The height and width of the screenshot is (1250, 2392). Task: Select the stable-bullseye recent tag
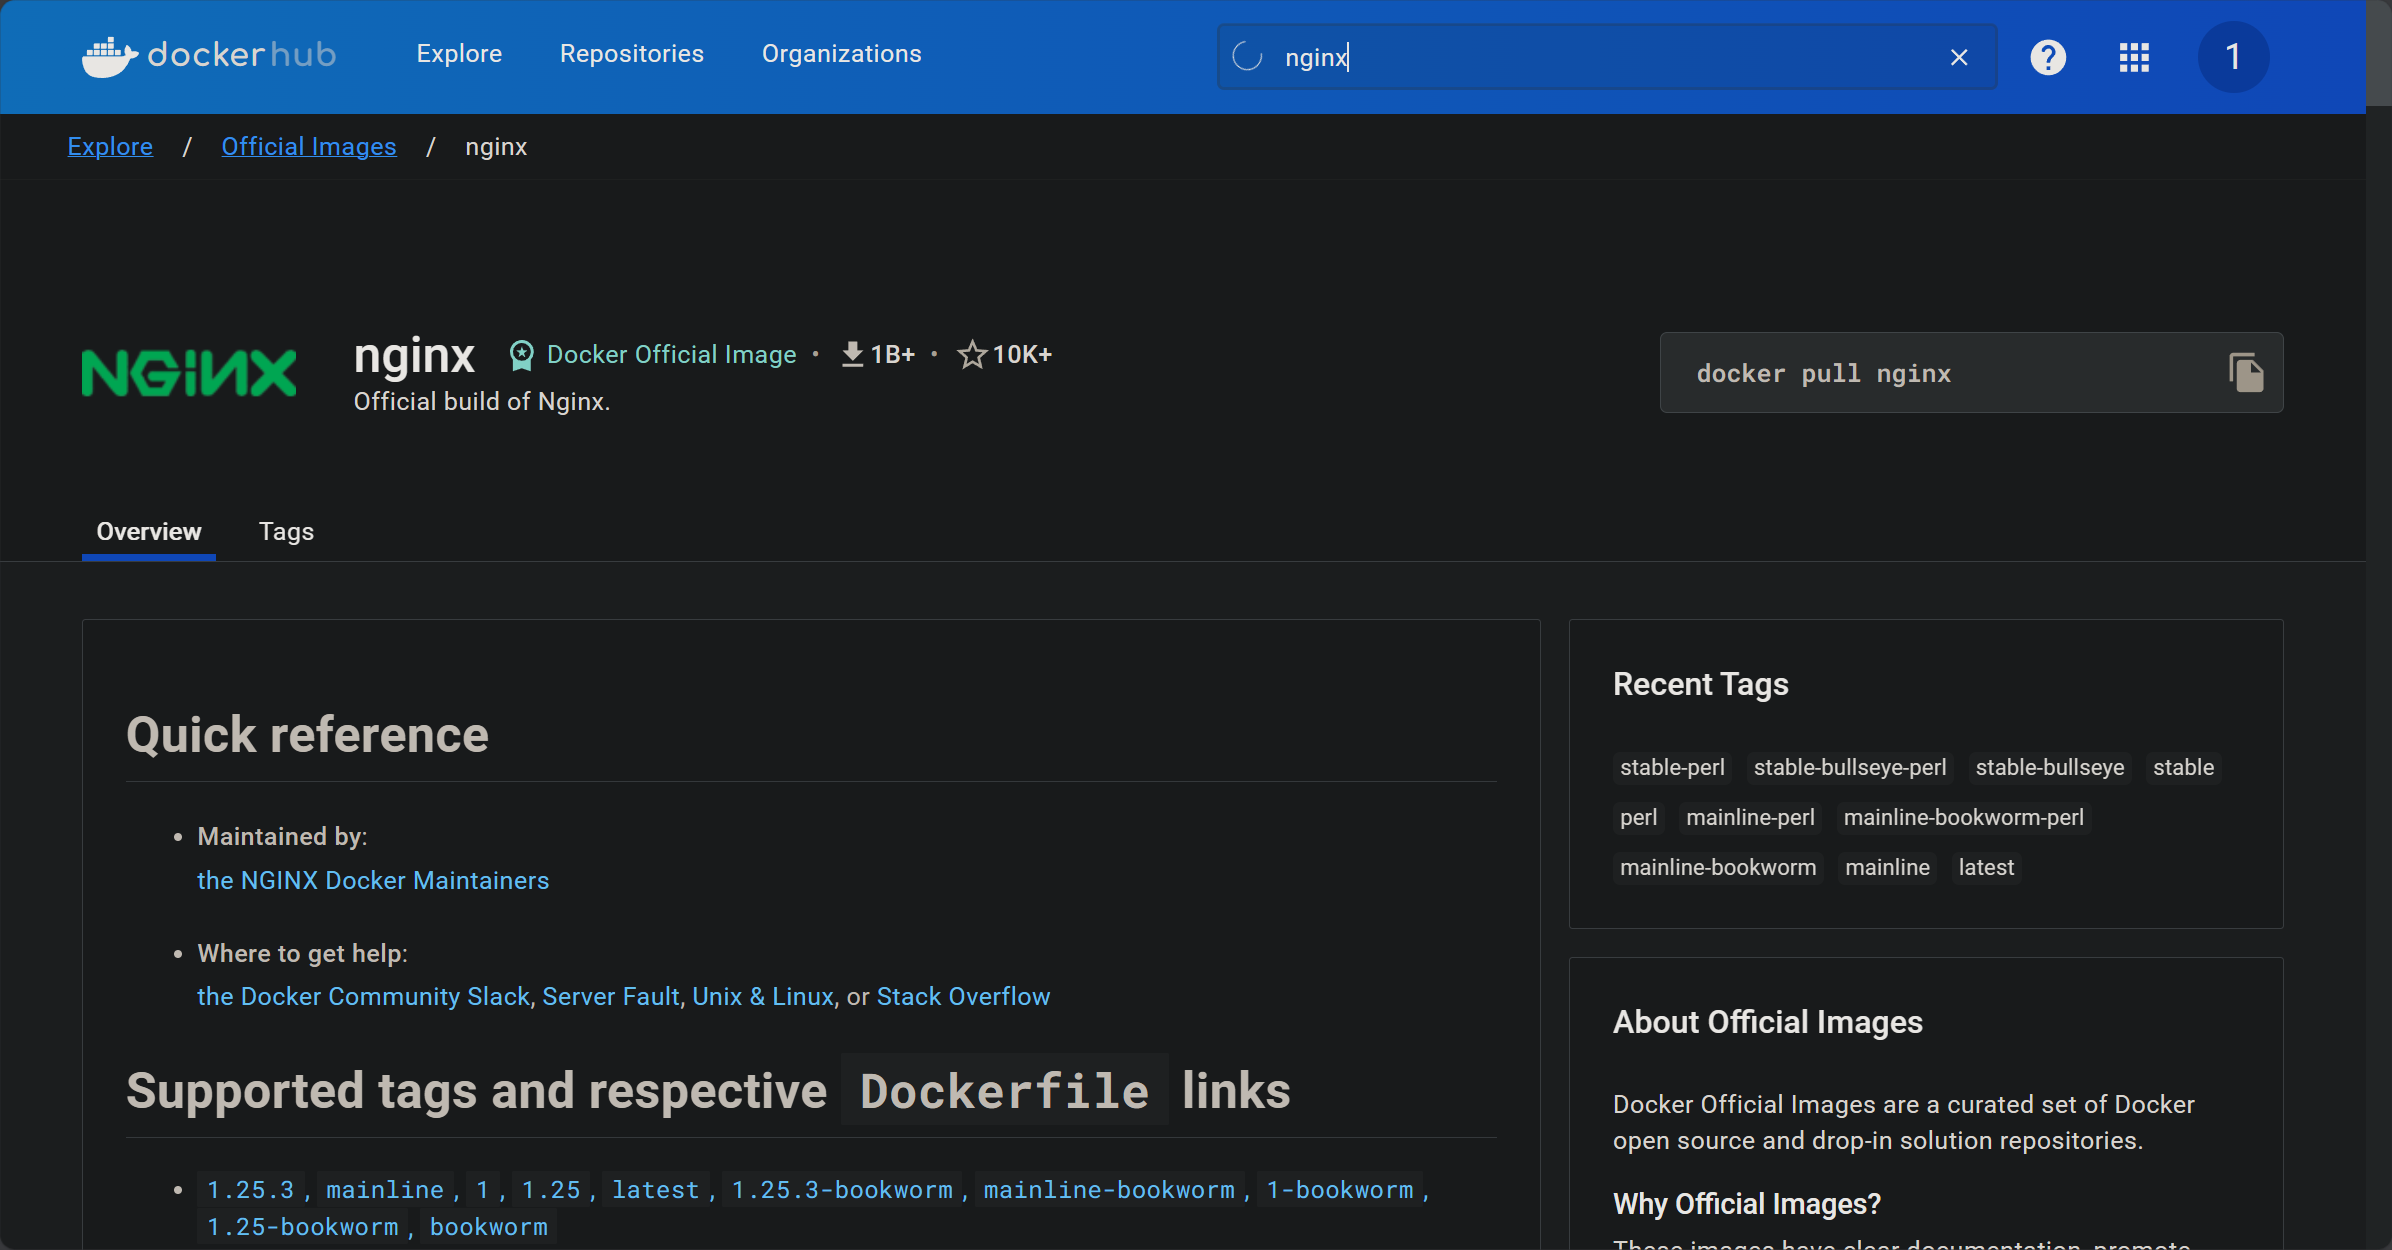click(x=2050, y=768)
